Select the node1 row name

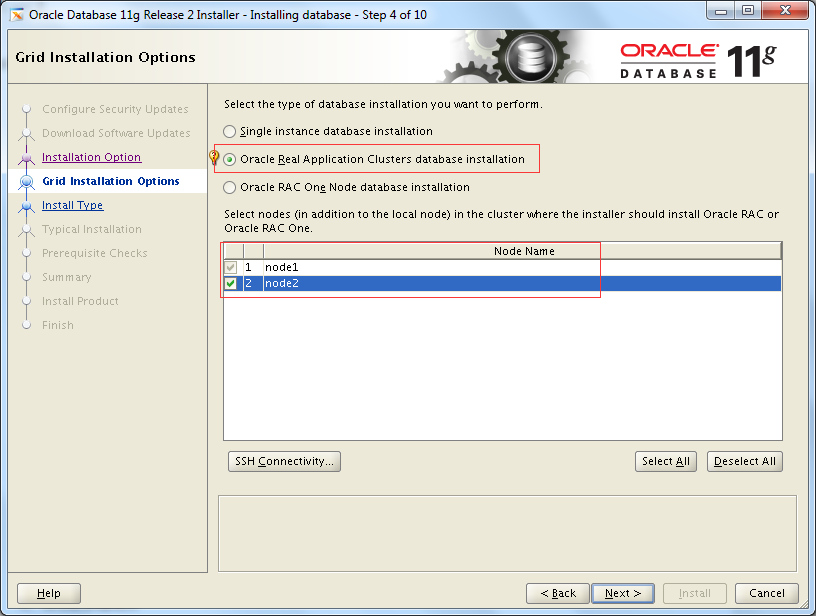tap(282, 267)
